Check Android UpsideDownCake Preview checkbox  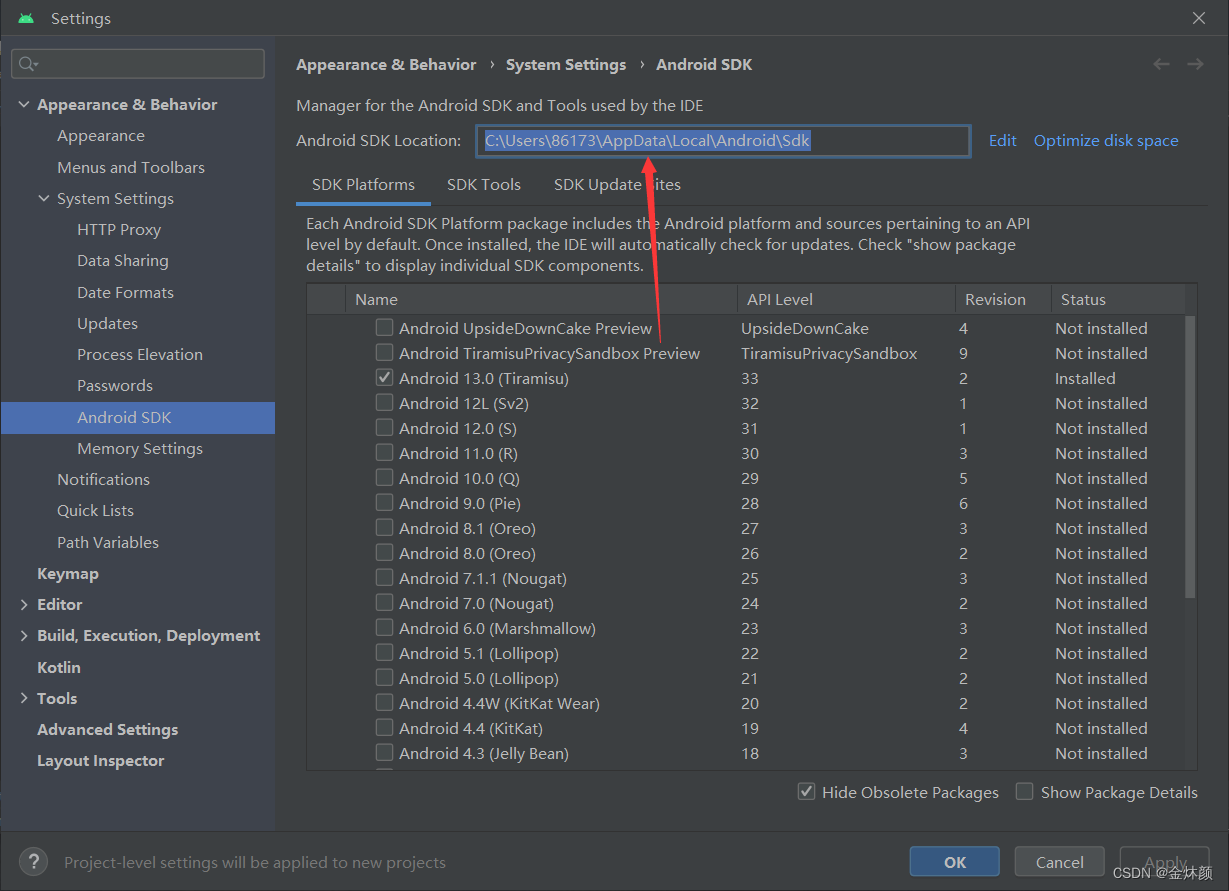[384, 327]
